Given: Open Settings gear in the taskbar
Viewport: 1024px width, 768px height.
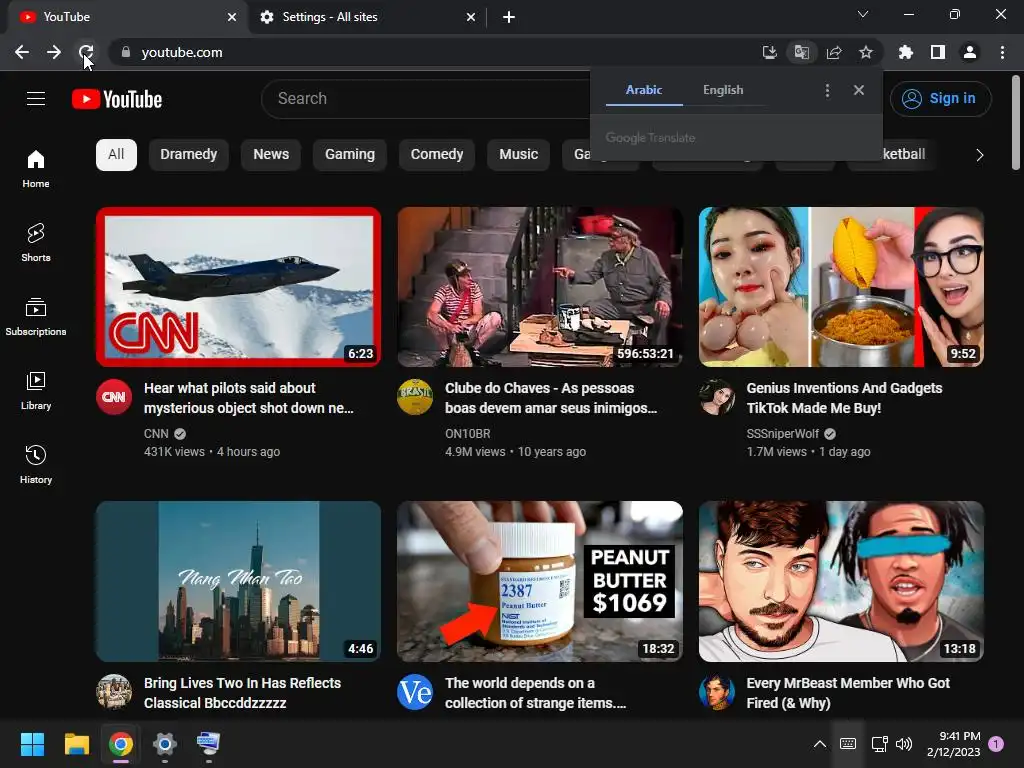Looking at the screenshot, I should click(165, 744).
